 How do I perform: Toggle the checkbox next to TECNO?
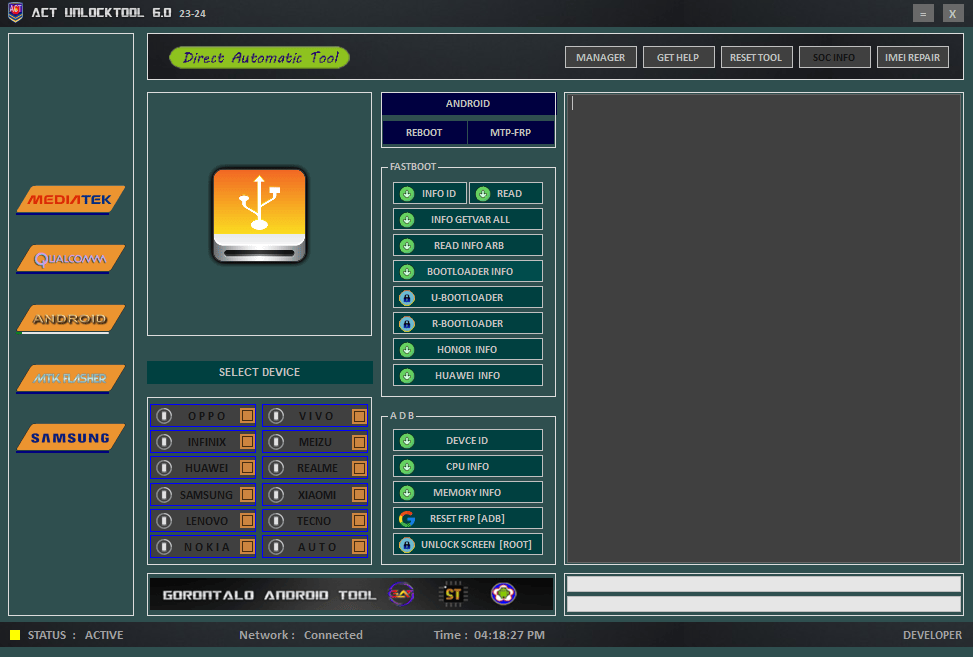(x=361, y=520)
